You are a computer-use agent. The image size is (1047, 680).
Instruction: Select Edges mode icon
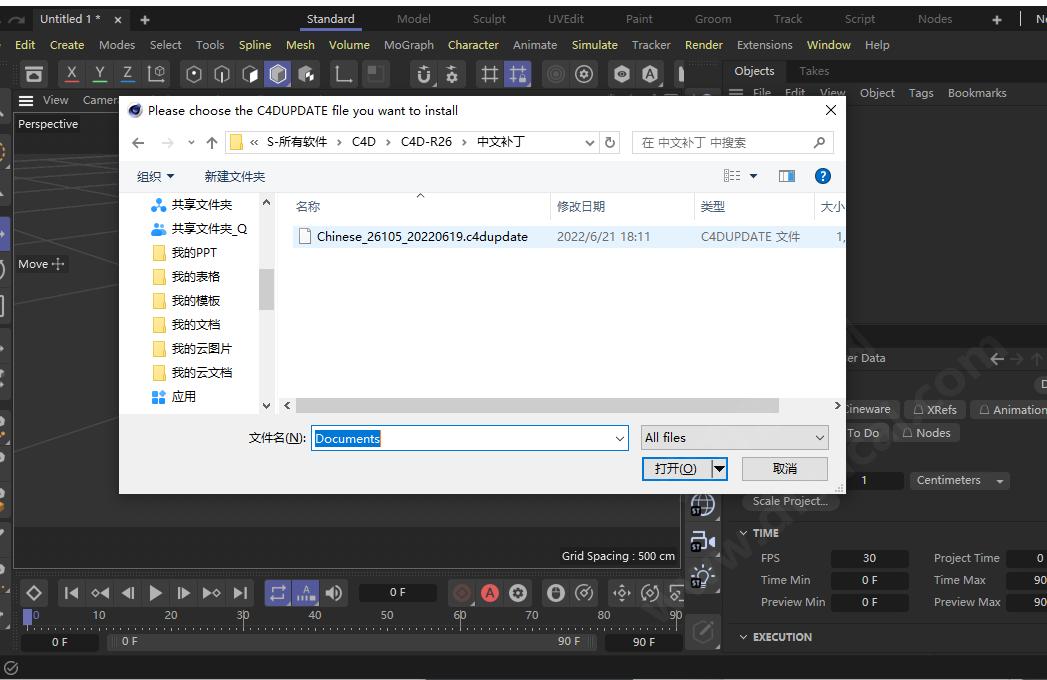[222, 73]
